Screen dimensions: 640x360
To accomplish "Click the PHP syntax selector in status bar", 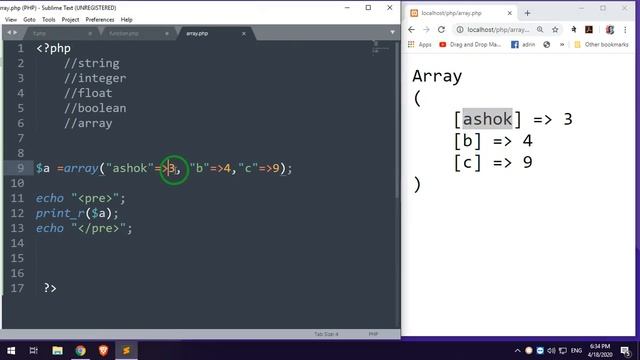I will click(x=373, y=334).
